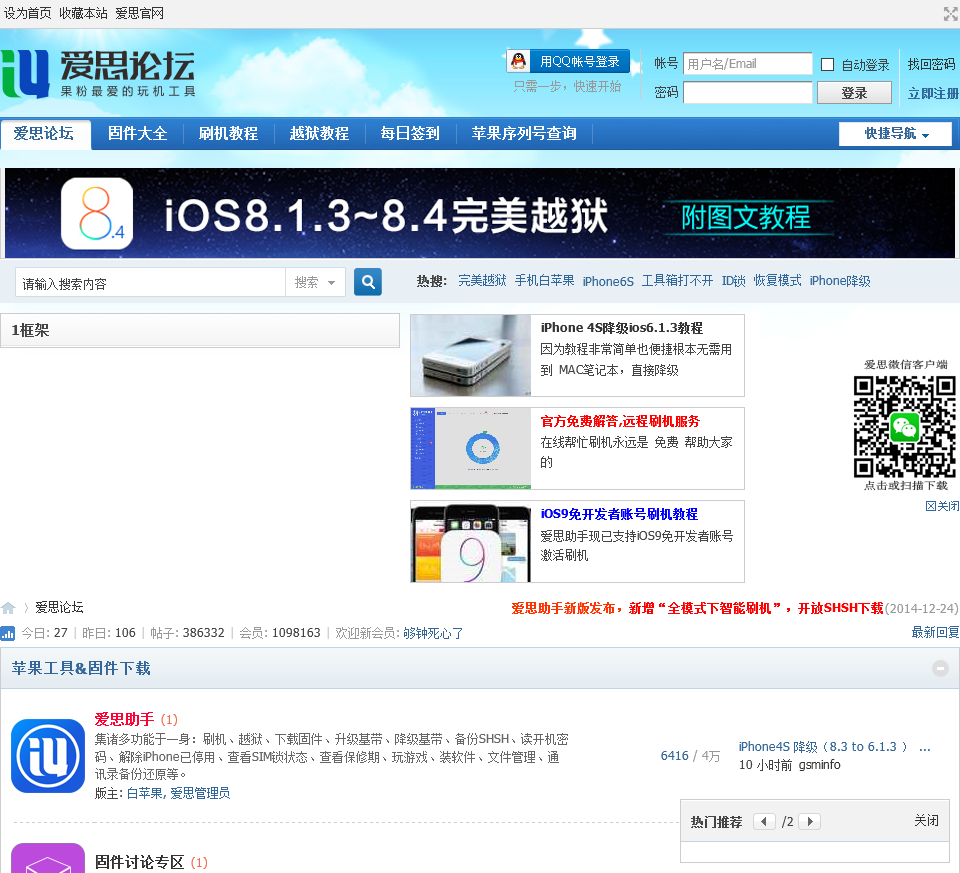This screenshot has height=873, width=960.
Task: Click the blue magnifier search button
Action: [x=367, y=282]
